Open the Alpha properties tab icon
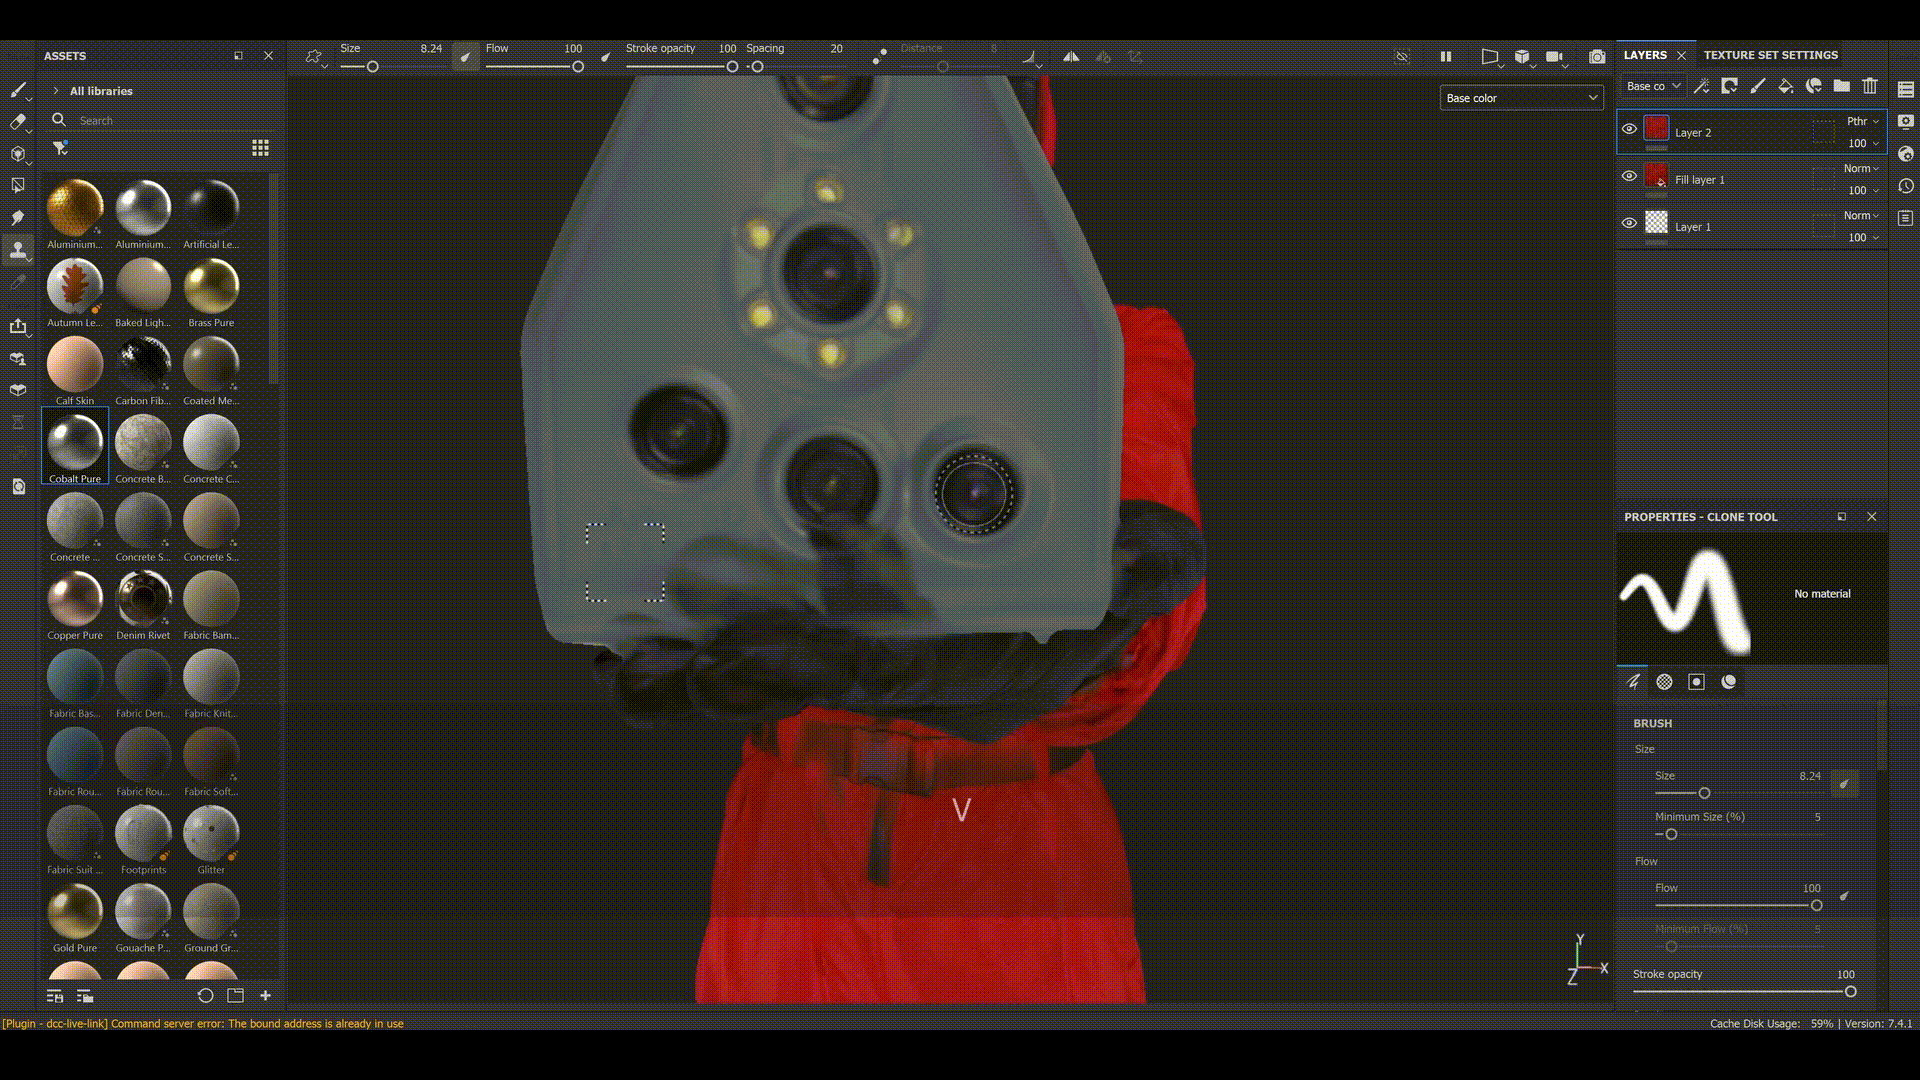The height and width of the screenshot is (1080, 1920). click(x=1665, y=682)
